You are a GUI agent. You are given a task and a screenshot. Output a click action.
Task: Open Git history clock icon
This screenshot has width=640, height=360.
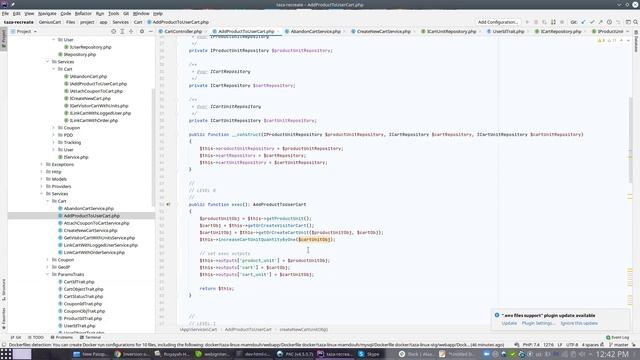coord(609,22)
